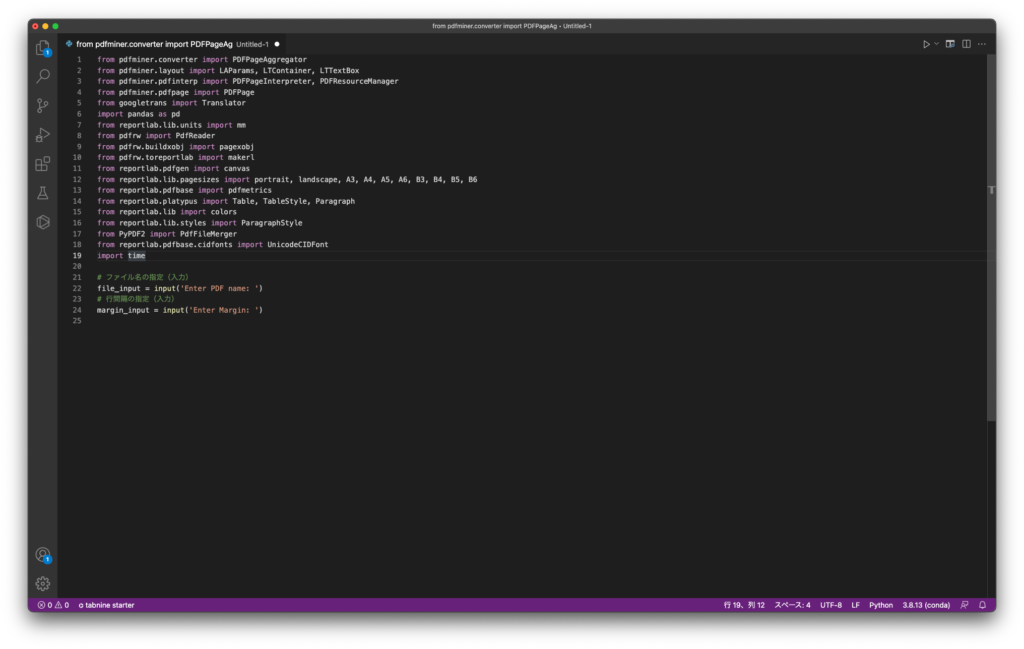The width and height of the screenshot is (1024, 649).
Task: Click the unsaved dot on Untitled-1 tab
Action: coord(277,44)
